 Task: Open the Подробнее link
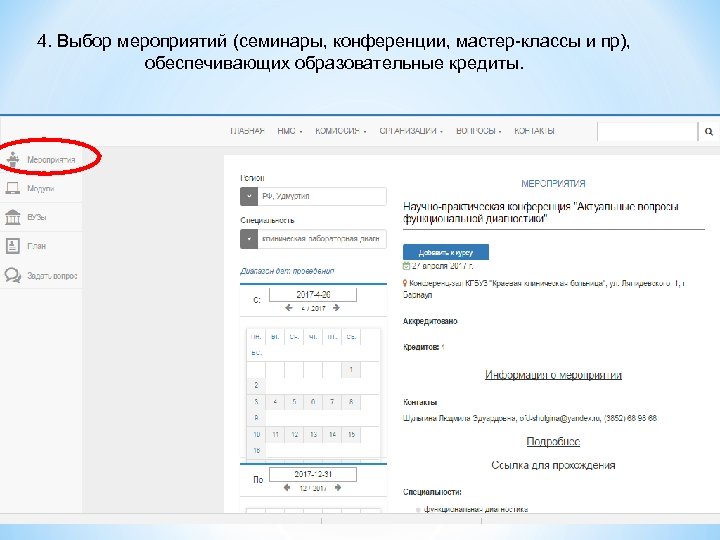click(x=553, y=441)
